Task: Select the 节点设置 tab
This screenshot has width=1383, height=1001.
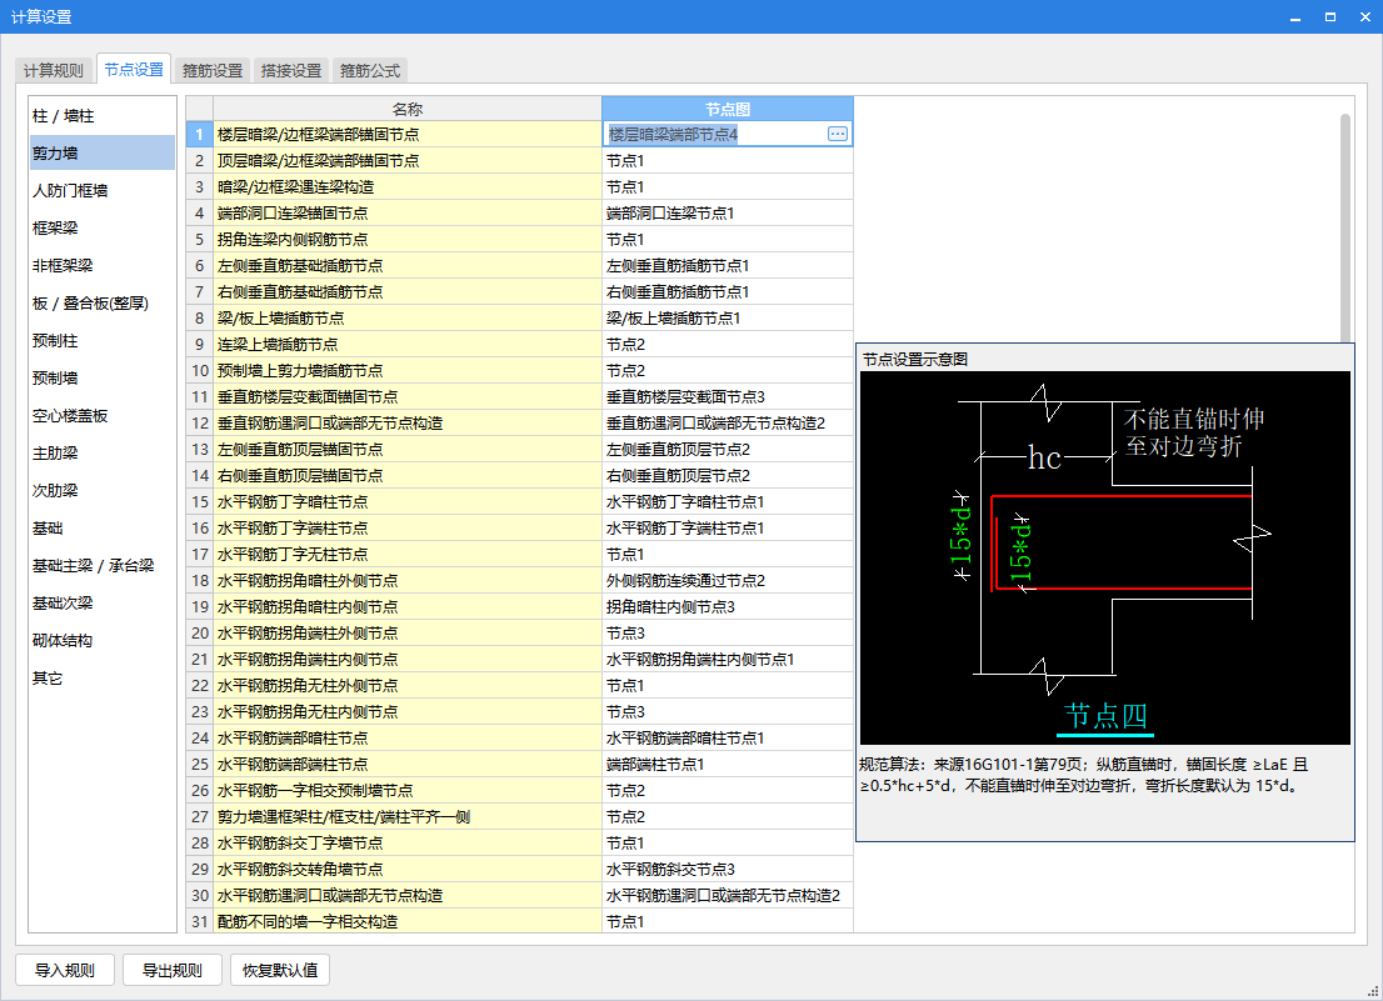Action: (134, 69)
